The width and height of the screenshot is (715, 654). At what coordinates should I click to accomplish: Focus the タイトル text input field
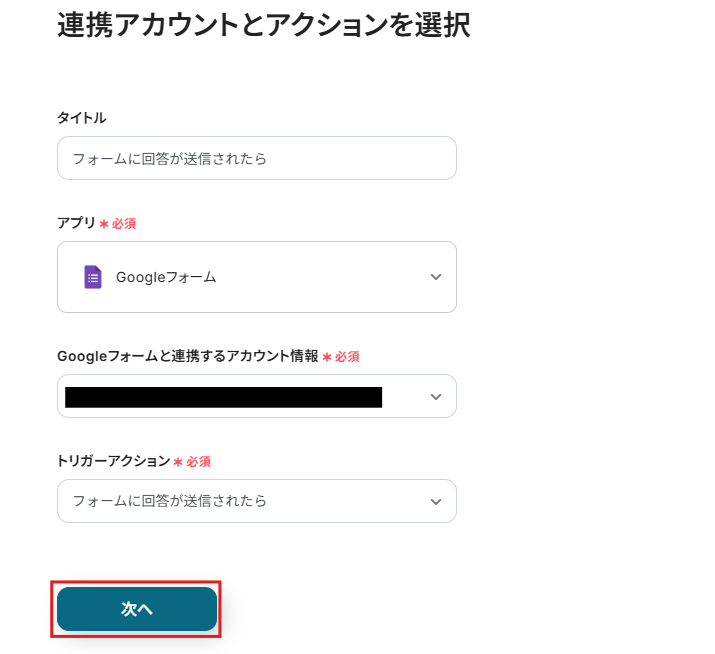(256, 158)
